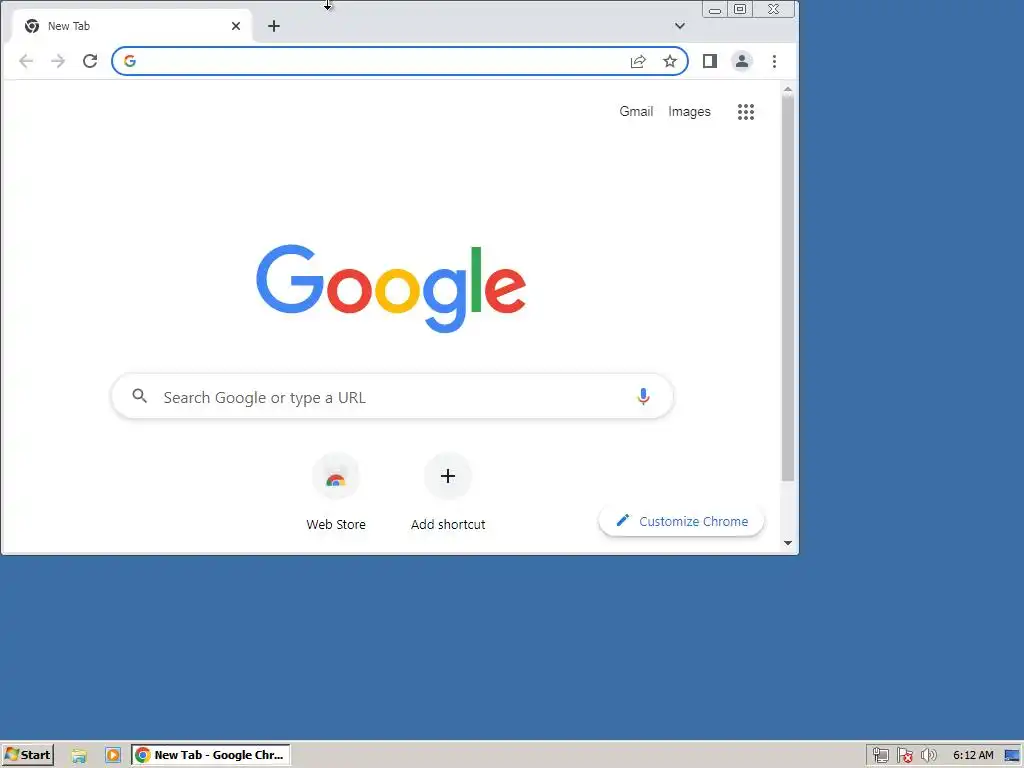Click the action center flag tray icon
Screen dimensions: 1024x768
(904, 756)
